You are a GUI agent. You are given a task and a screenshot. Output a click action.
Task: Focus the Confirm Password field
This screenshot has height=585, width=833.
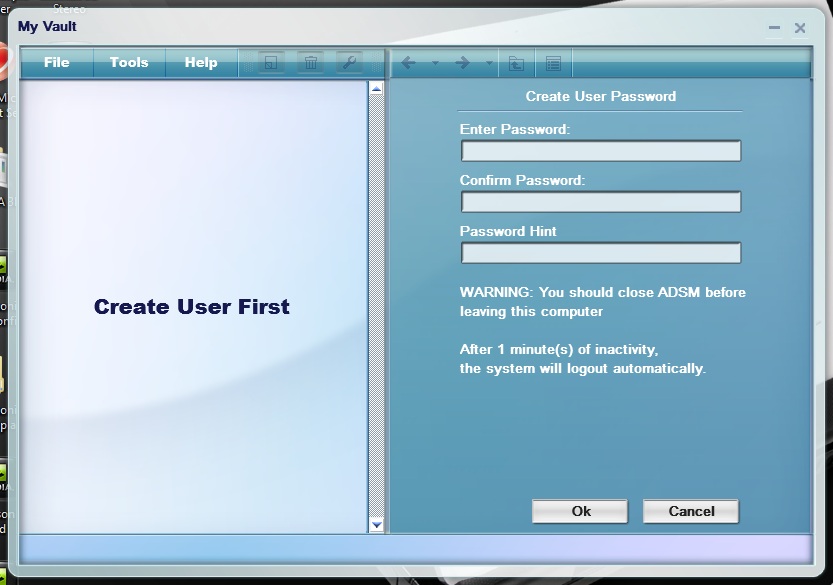click(x=600, y=202)
